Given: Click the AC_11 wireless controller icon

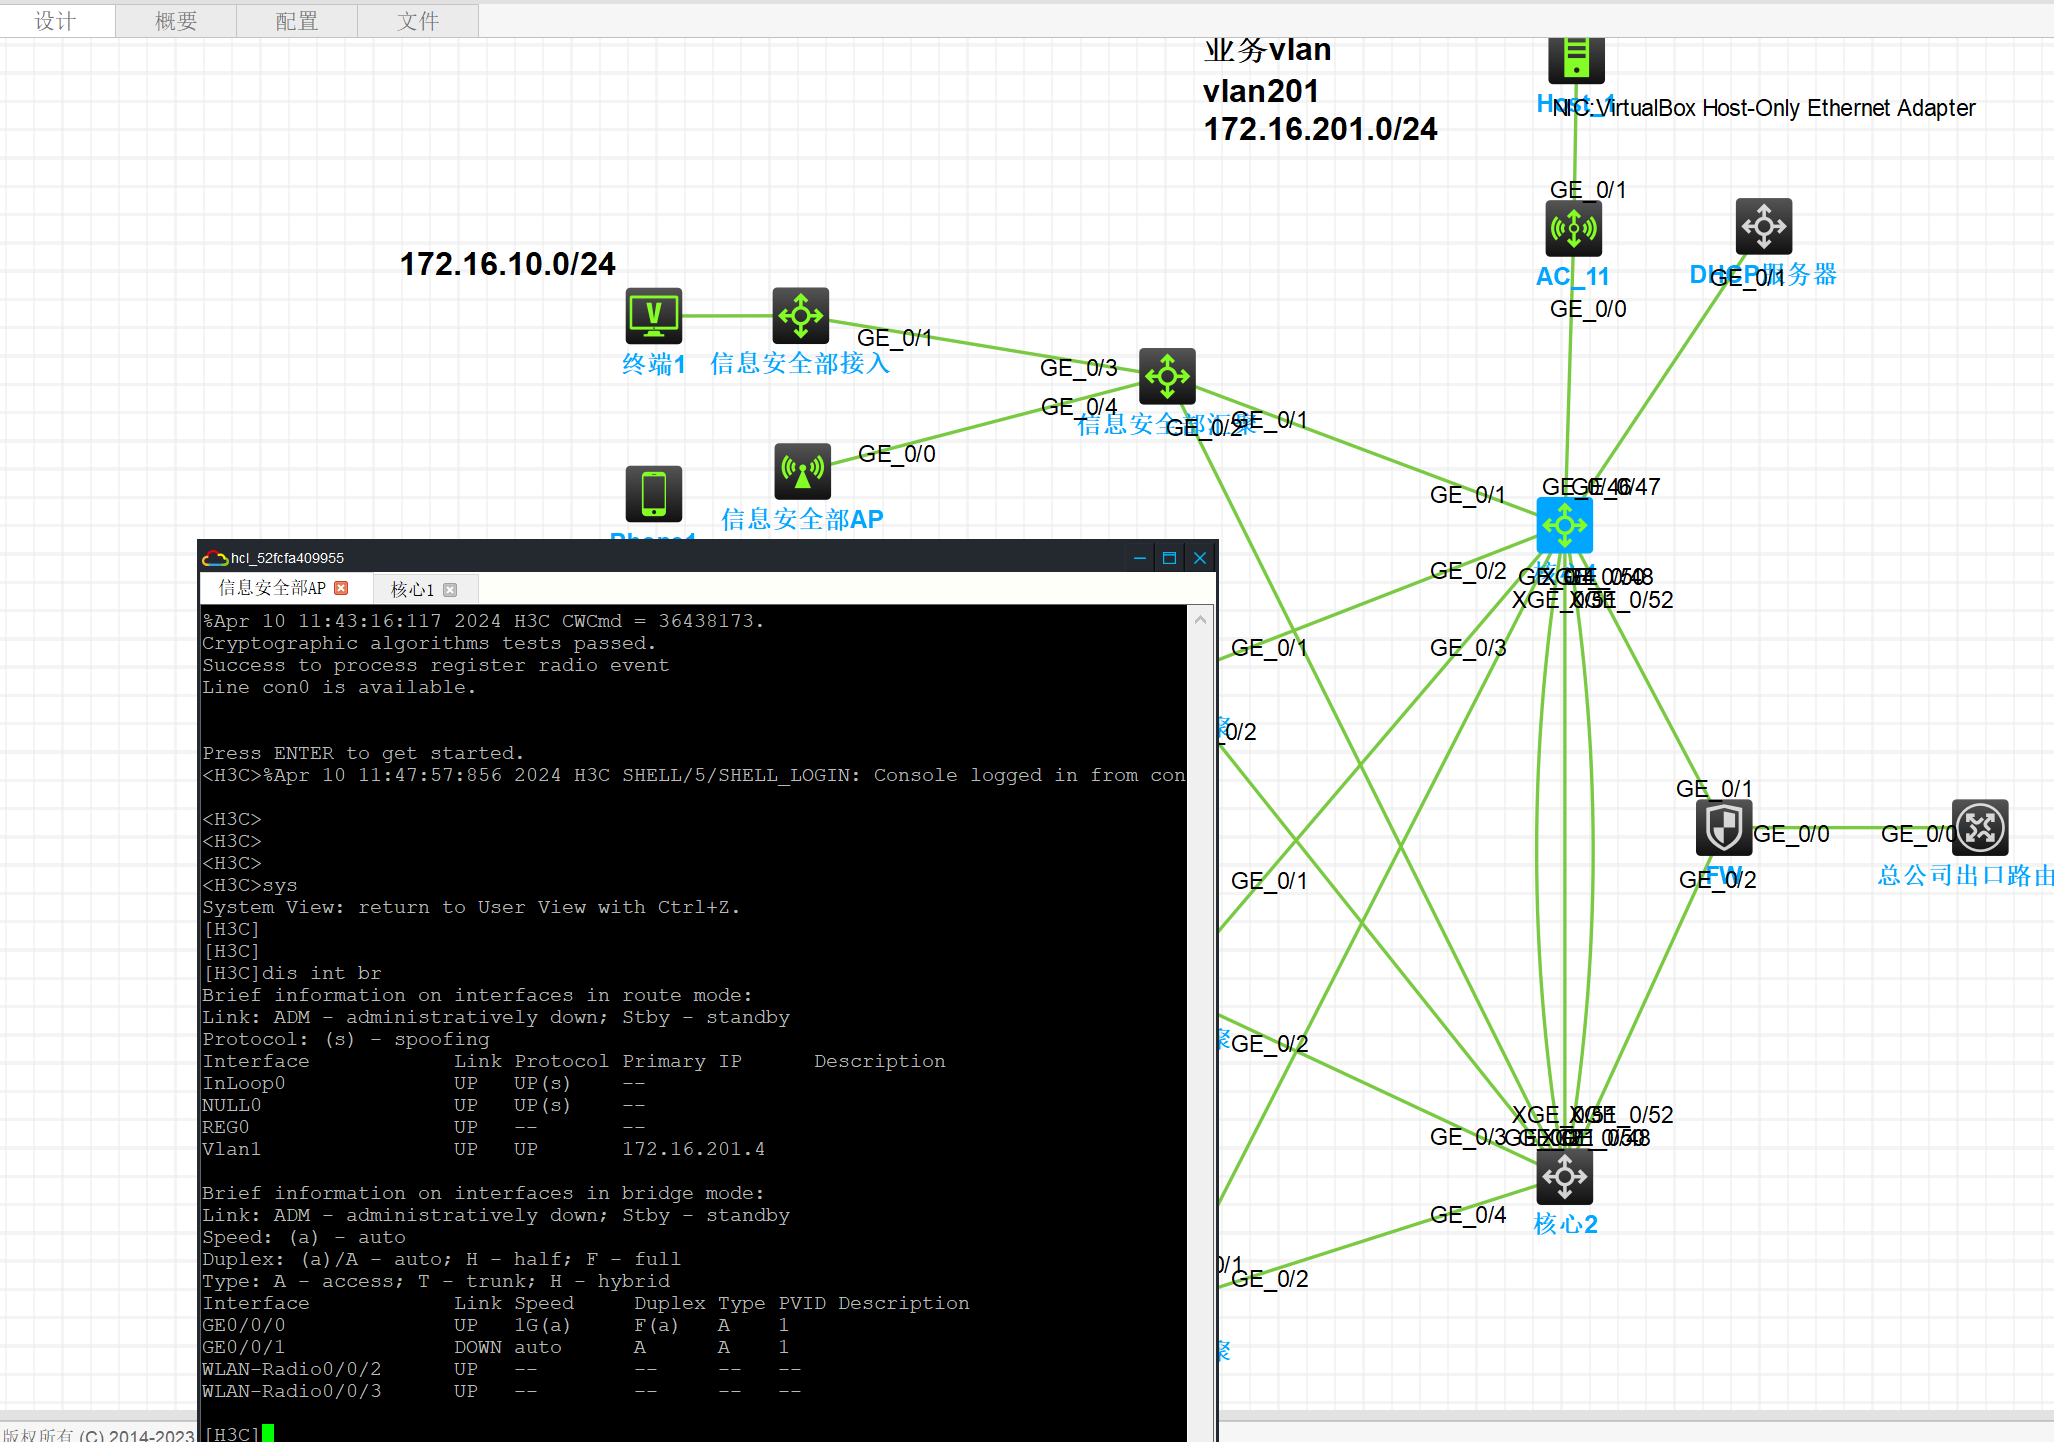Looking at the screenshot, I should point(1573,229).
